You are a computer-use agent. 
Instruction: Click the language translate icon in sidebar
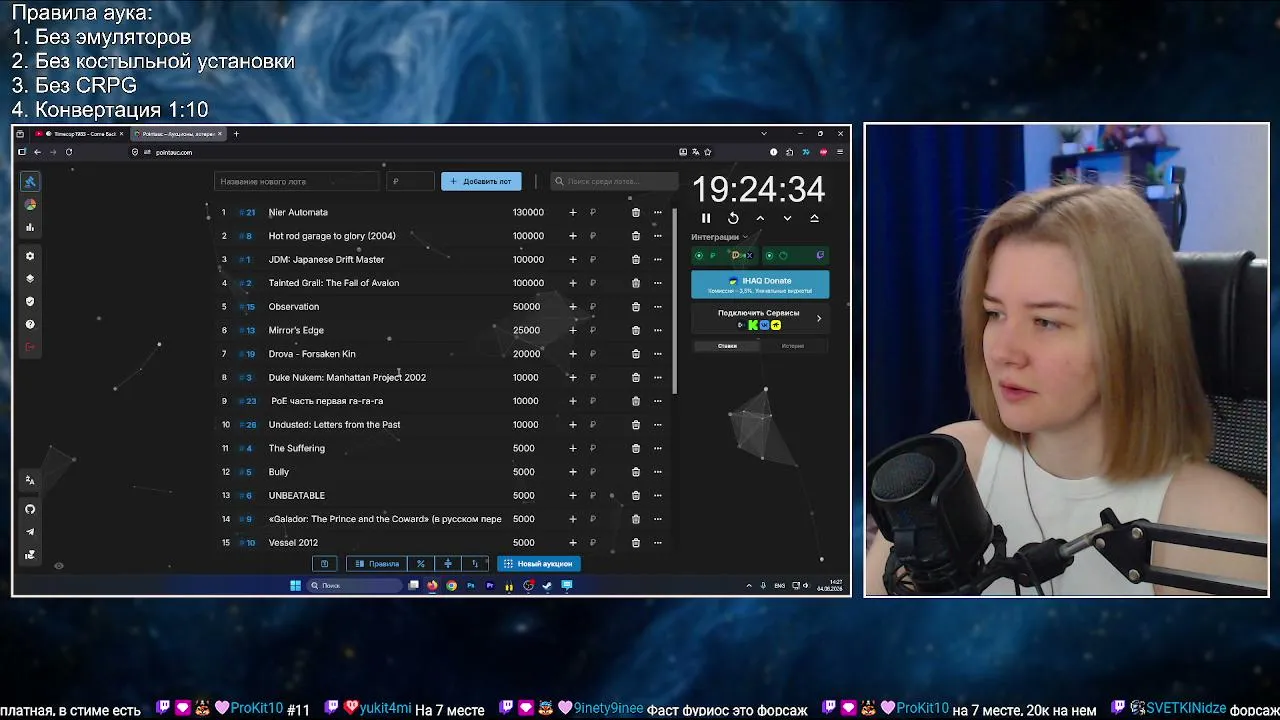coord(30,480)
